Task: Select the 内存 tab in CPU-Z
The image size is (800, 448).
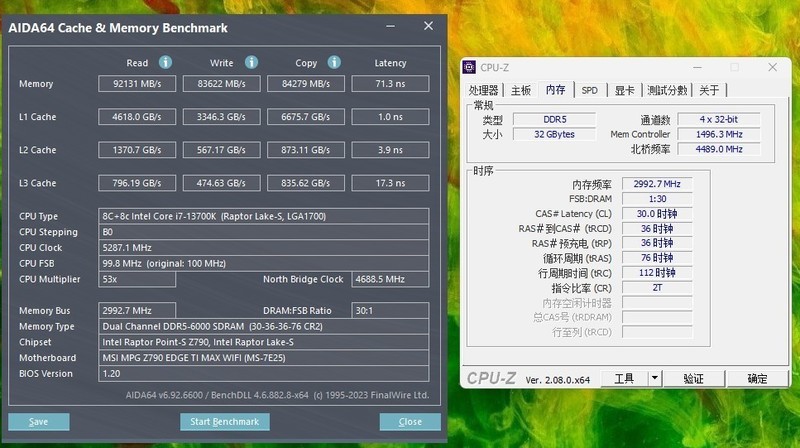Action: pos(556,89)
